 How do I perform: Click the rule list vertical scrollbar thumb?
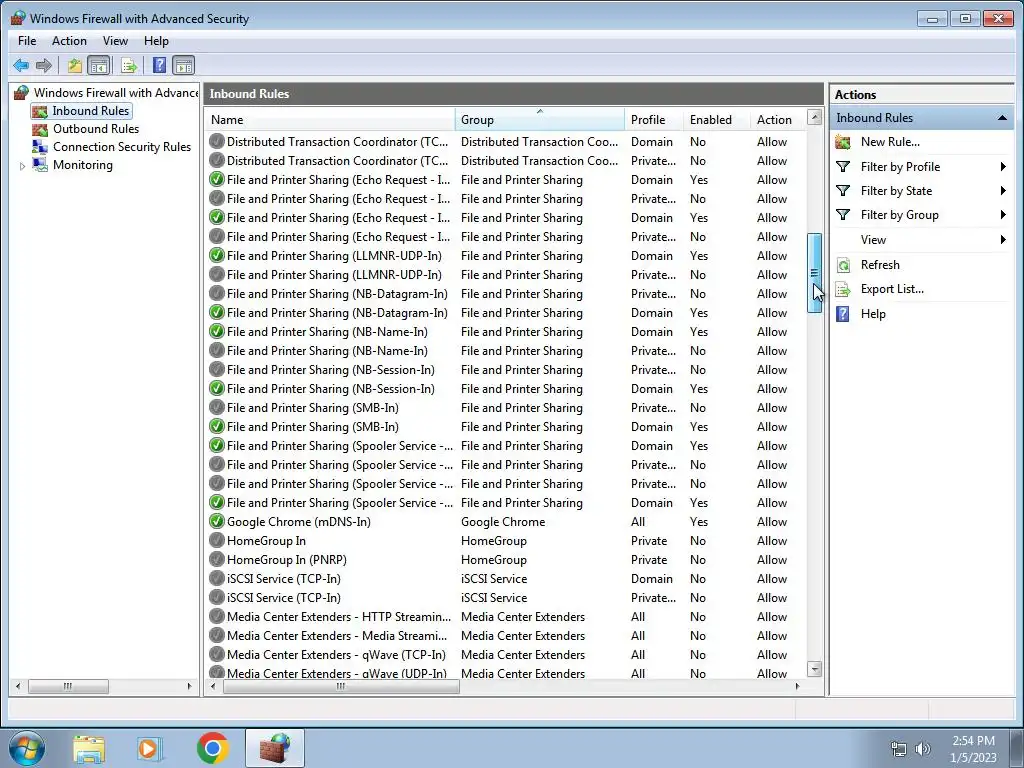point(814,273)
